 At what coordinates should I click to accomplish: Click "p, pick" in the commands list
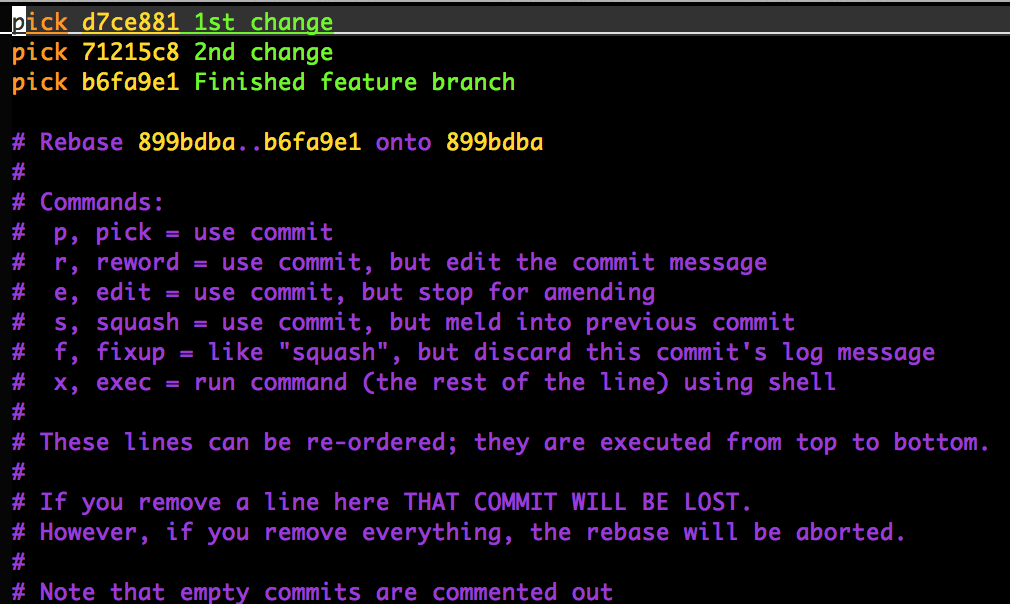[103, 232]
